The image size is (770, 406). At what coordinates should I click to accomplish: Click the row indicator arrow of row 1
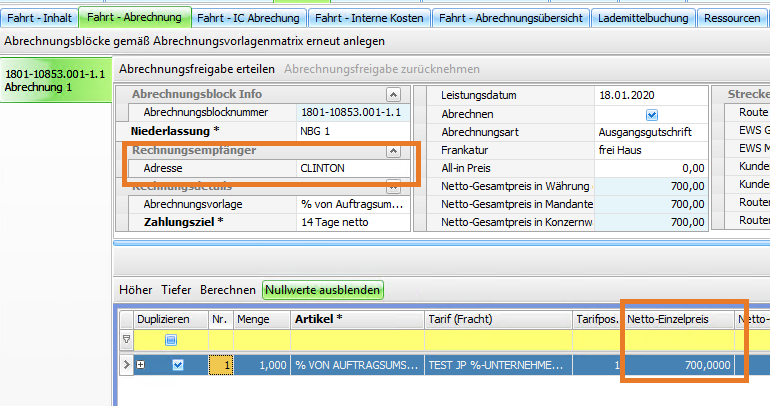coord(126,365)
